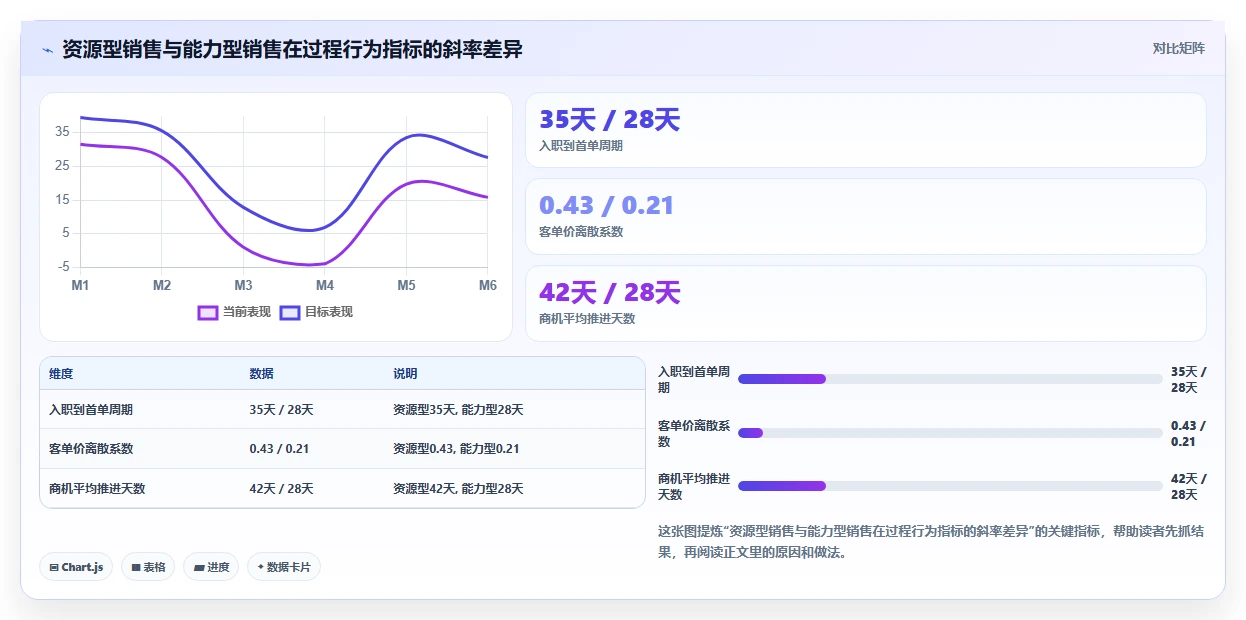This screenshot has height=620, width=1246.
Task: Toggle the 目标表现 legend swatch
Action: click(290, 312)
